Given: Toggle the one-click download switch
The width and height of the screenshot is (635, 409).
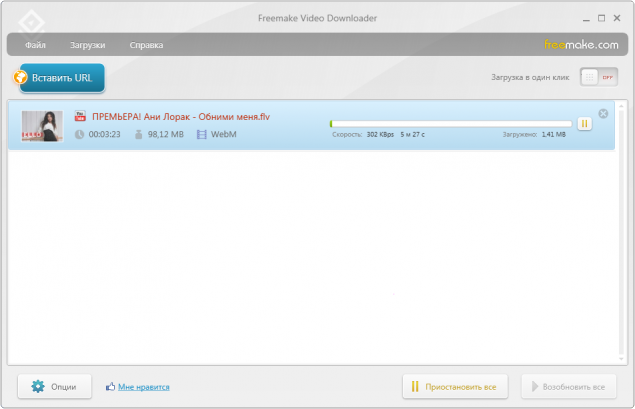Looking at the screenshot, I should tap(599, 77).
